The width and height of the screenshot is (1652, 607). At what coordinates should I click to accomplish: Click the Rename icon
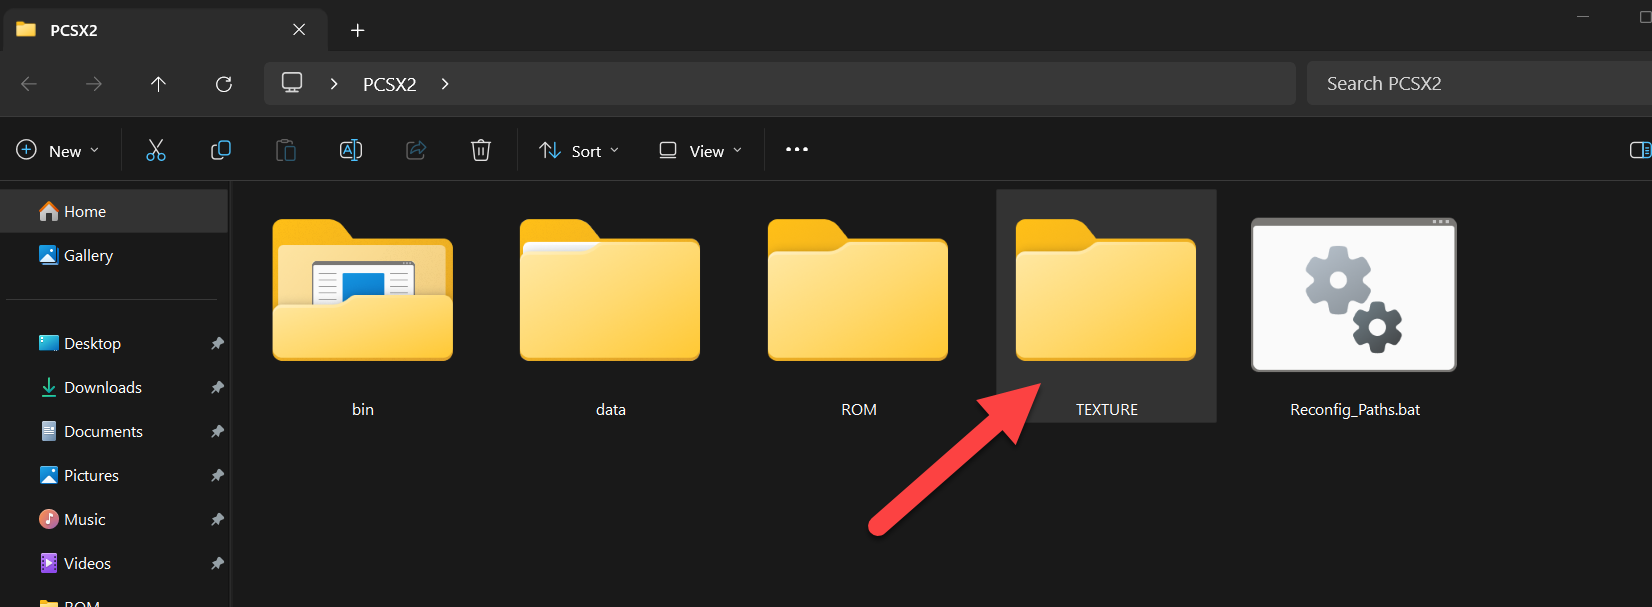(351, 150)
